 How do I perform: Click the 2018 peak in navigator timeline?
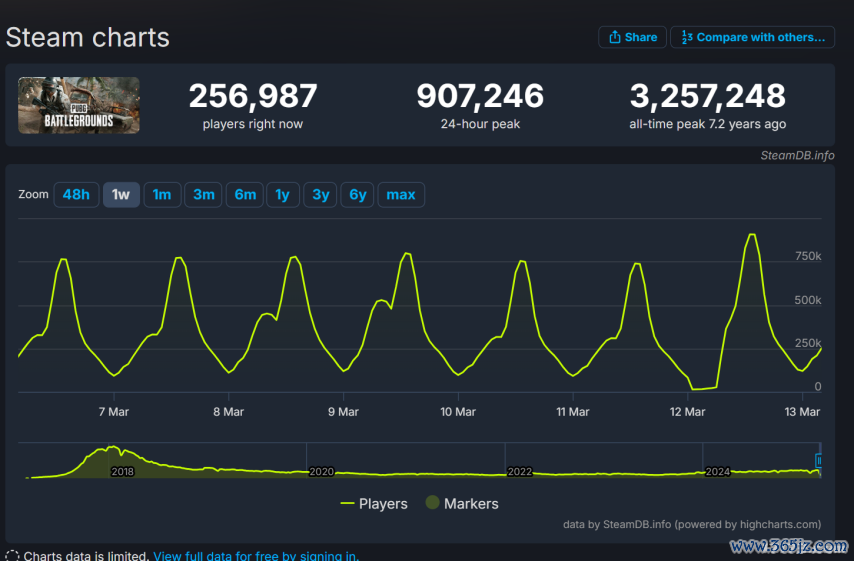(x=113, y=449)
